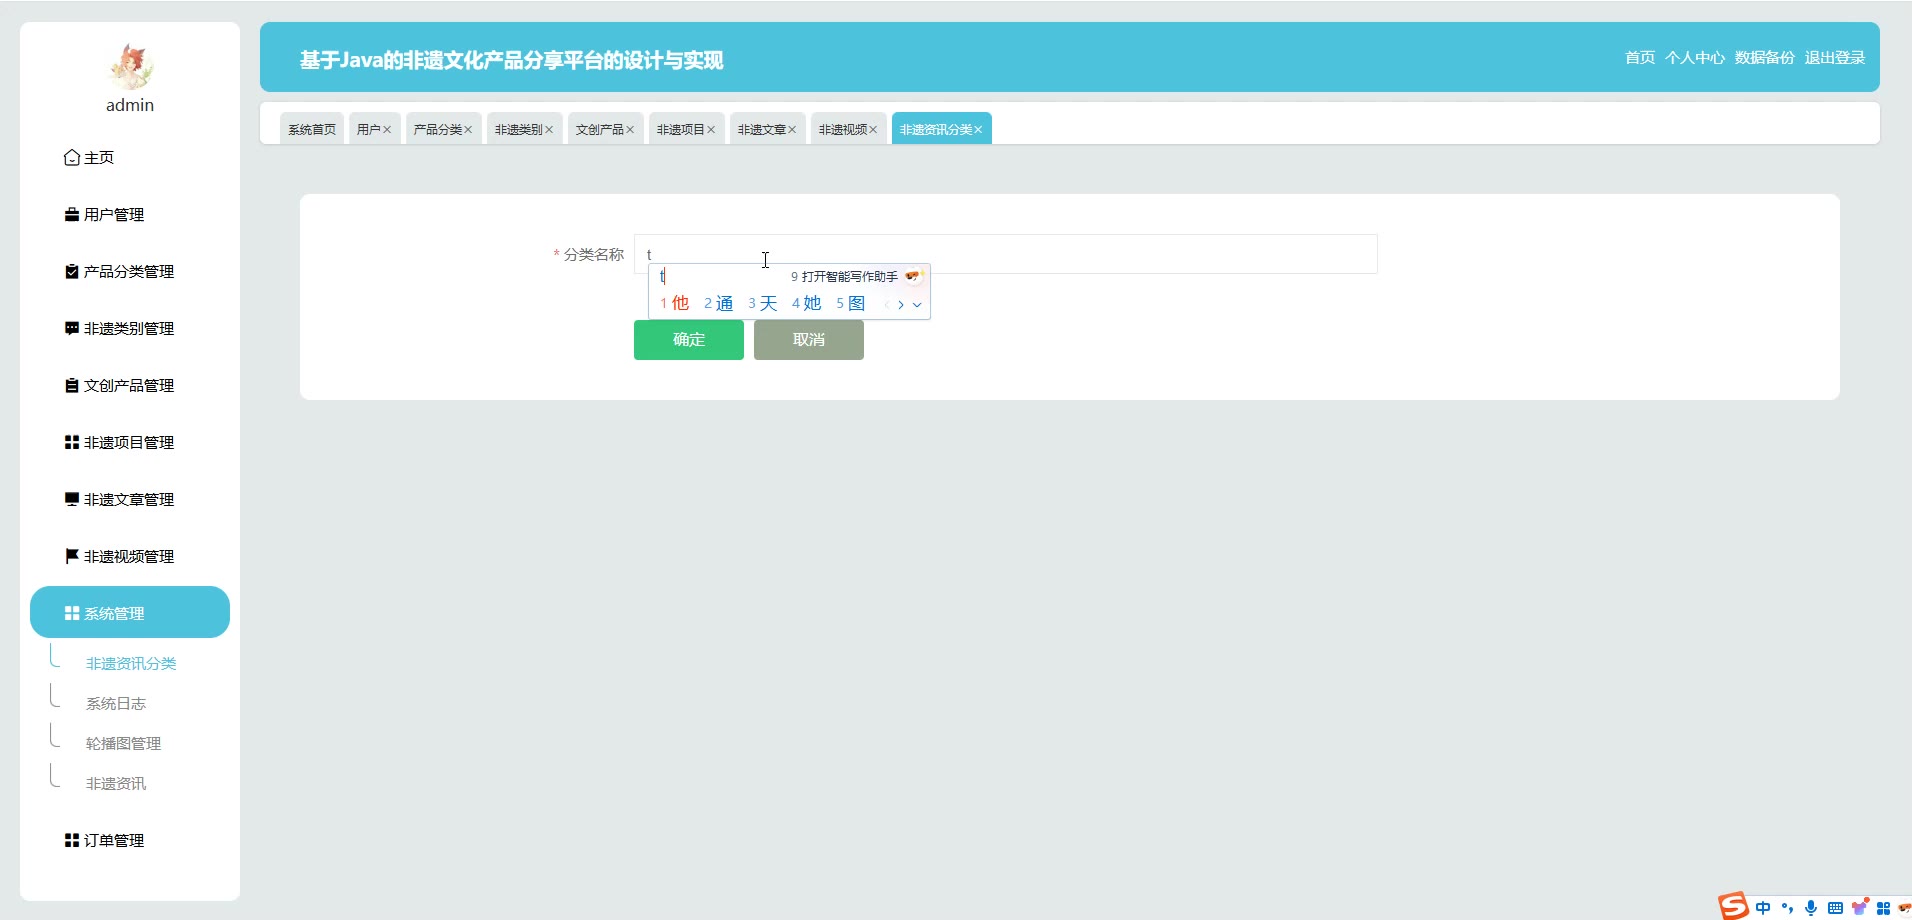Expand the 订单管理 sidebar menu
This screenshot has width=1912, height=920.
[130, 841]
